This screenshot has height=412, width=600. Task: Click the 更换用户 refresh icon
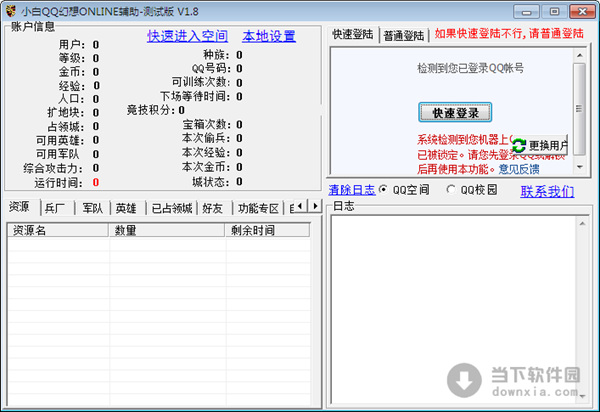[x=519, y=145]
